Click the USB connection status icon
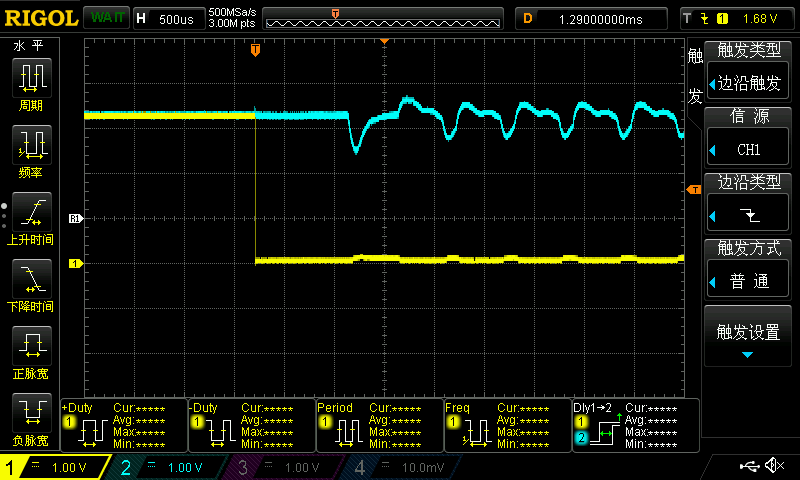 [749, 465]
